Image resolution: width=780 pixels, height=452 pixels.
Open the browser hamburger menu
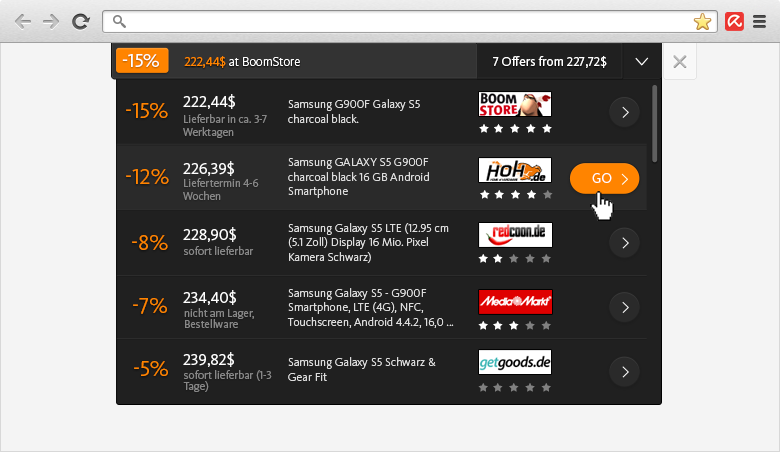click(x=760, y=21)
